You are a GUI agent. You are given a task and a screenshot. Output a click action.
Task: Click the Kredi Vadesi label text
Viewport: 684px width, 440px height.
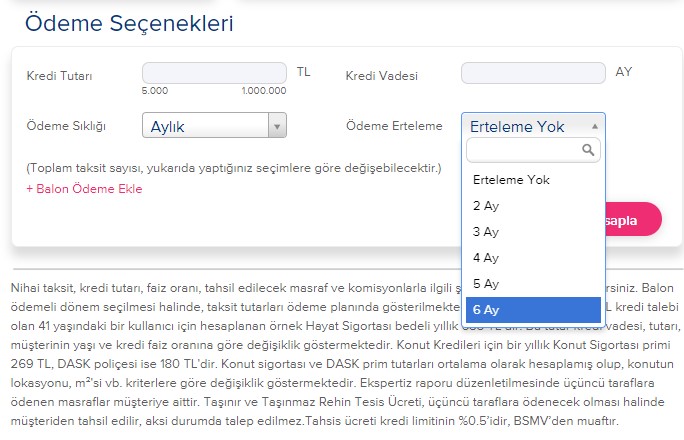381,76
